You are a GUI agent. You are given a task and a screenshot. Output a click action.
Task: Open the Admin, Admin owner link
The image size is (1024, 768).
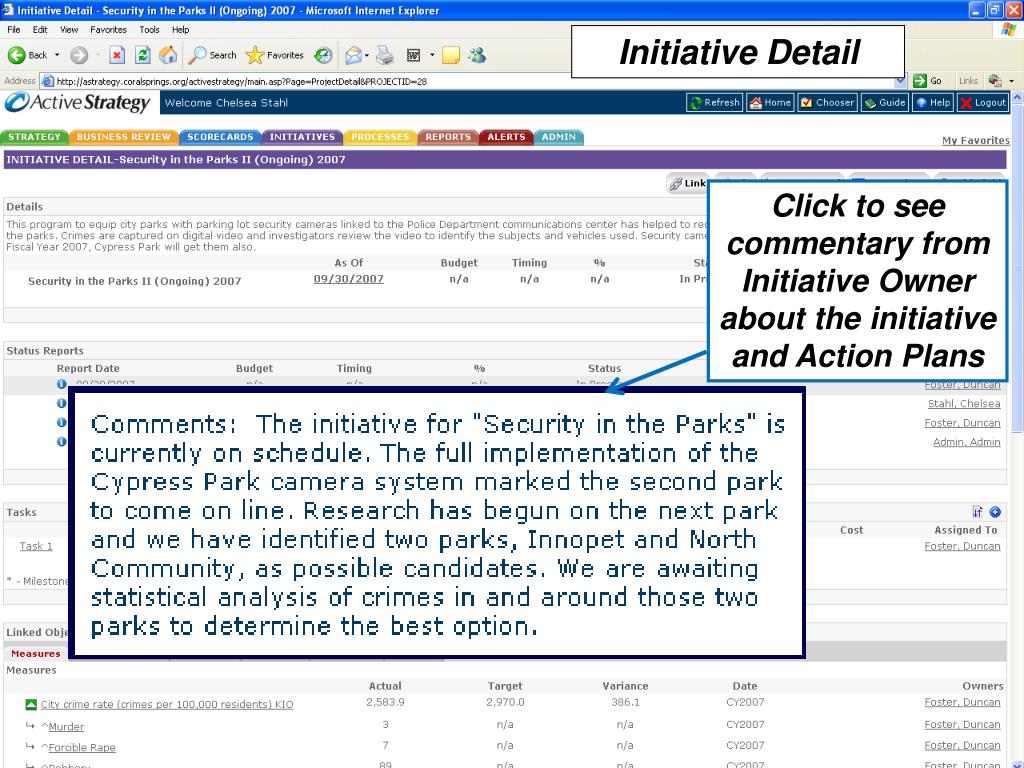[x=967, y=442]
